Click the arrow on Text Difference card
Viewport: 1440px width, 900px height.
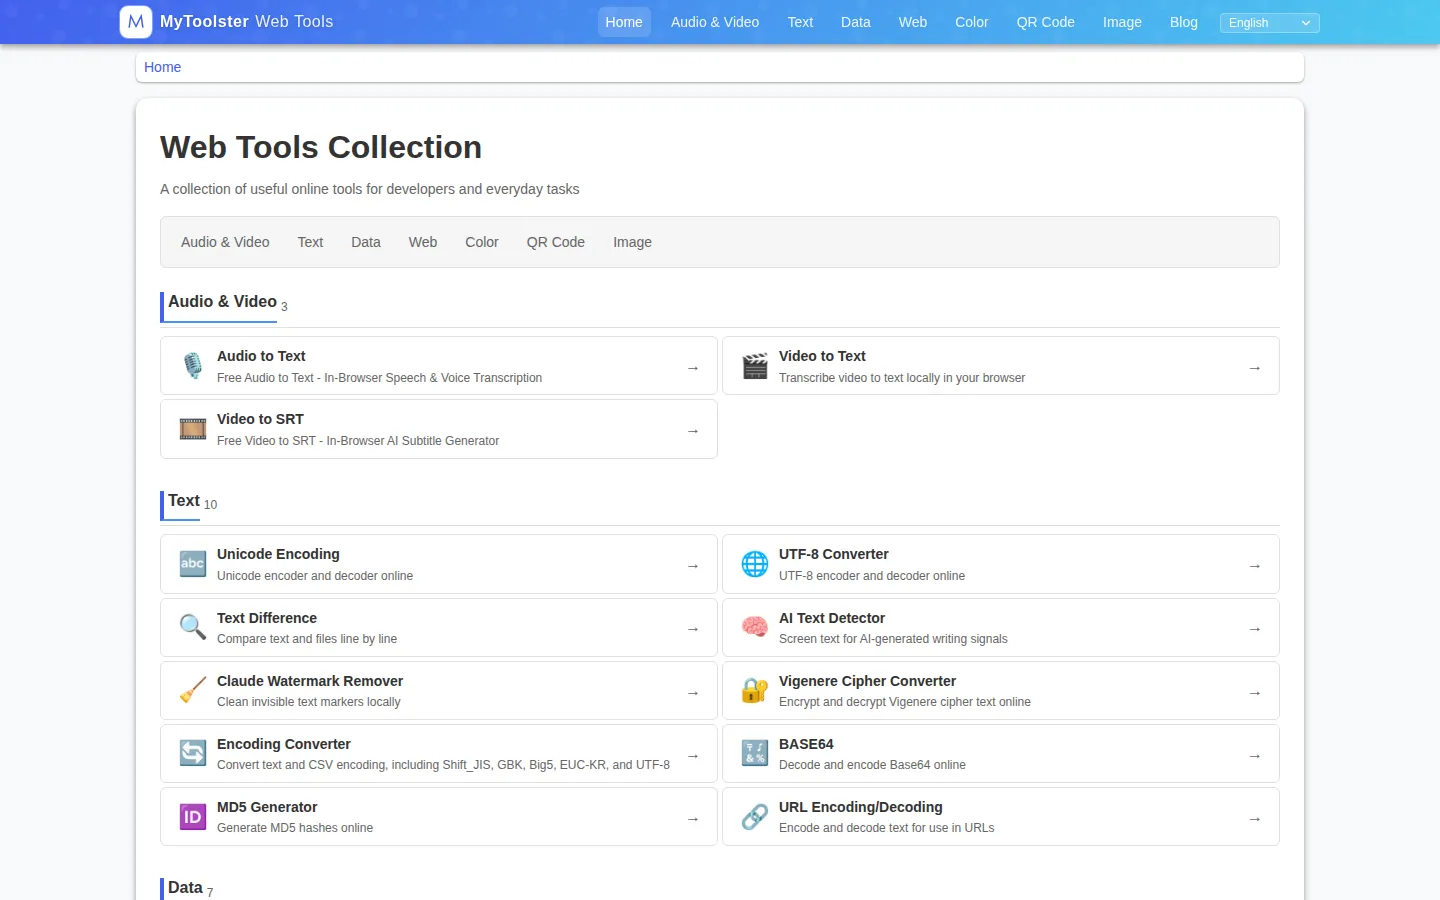pyautogui.click(x=693, y=629)
